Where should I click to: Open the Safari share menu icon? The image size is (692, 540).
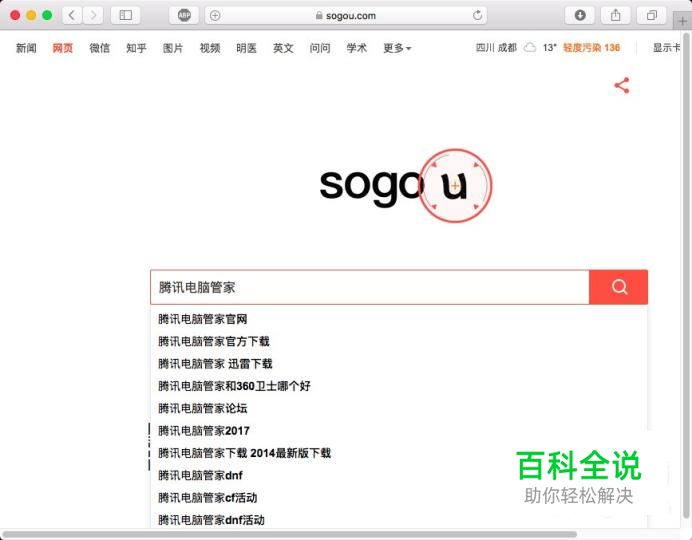[x=616, y=15]
